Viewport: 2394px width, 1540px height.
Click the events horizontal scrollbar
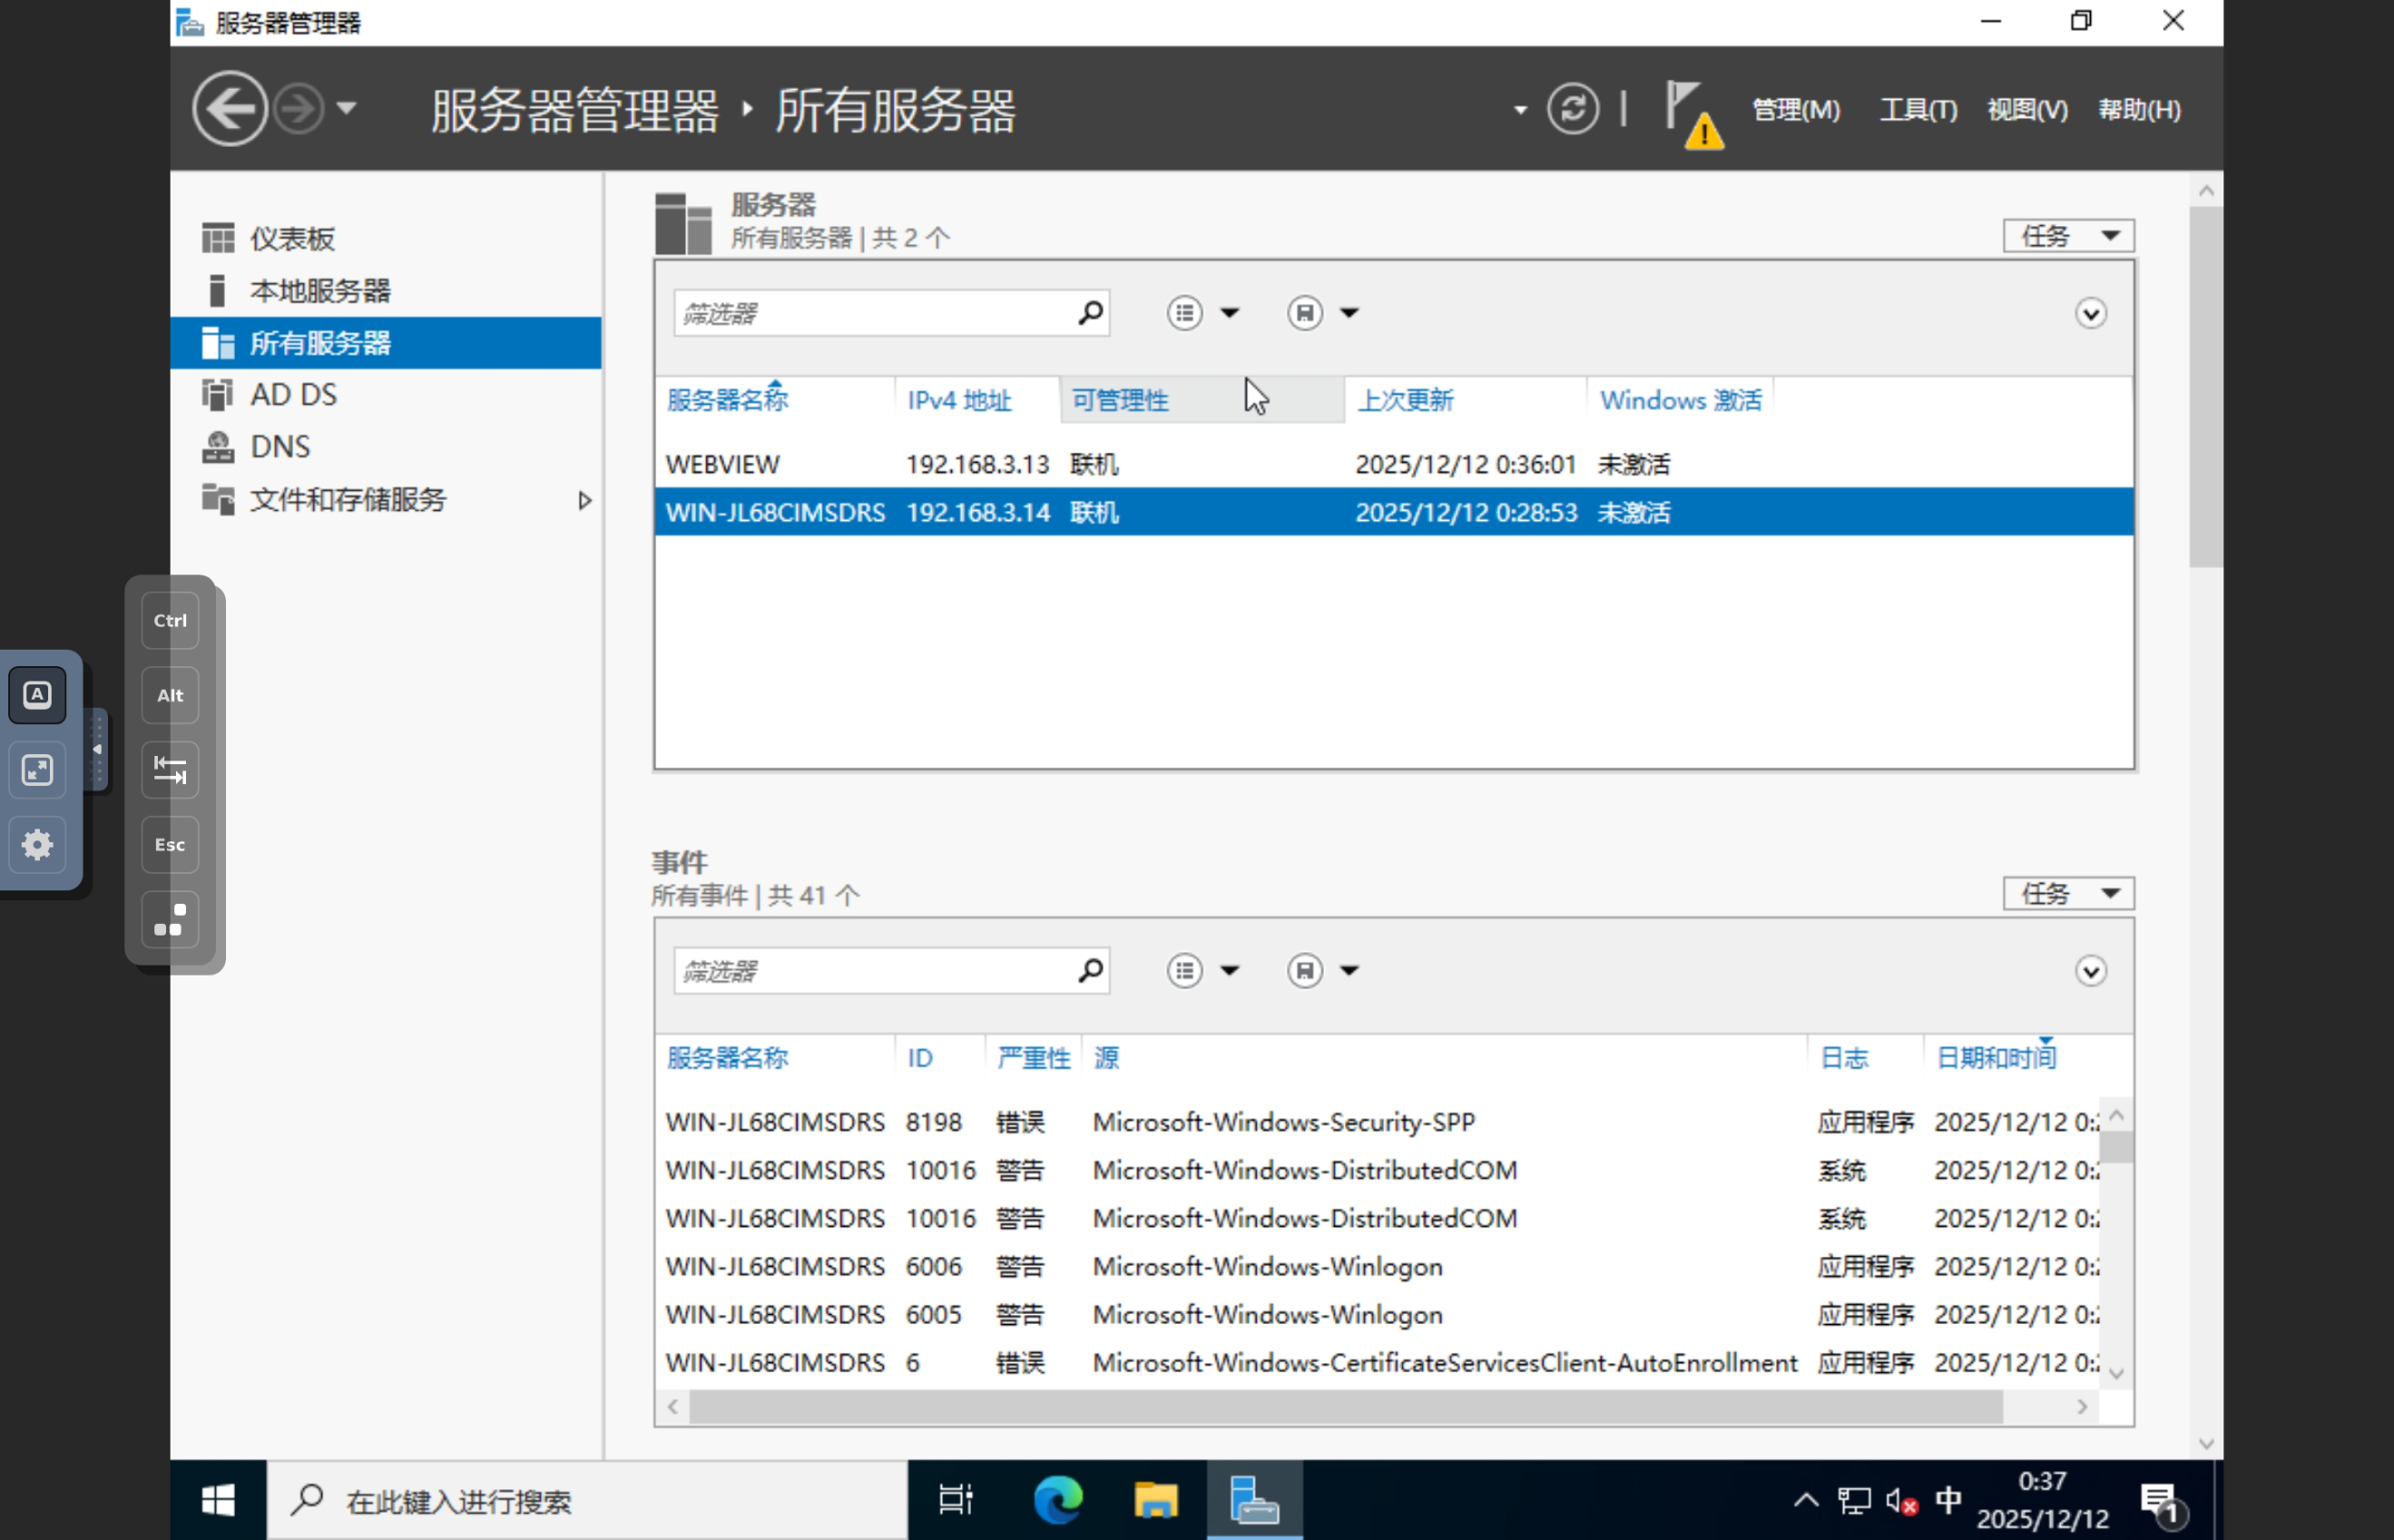[x=1345, y=1407]
